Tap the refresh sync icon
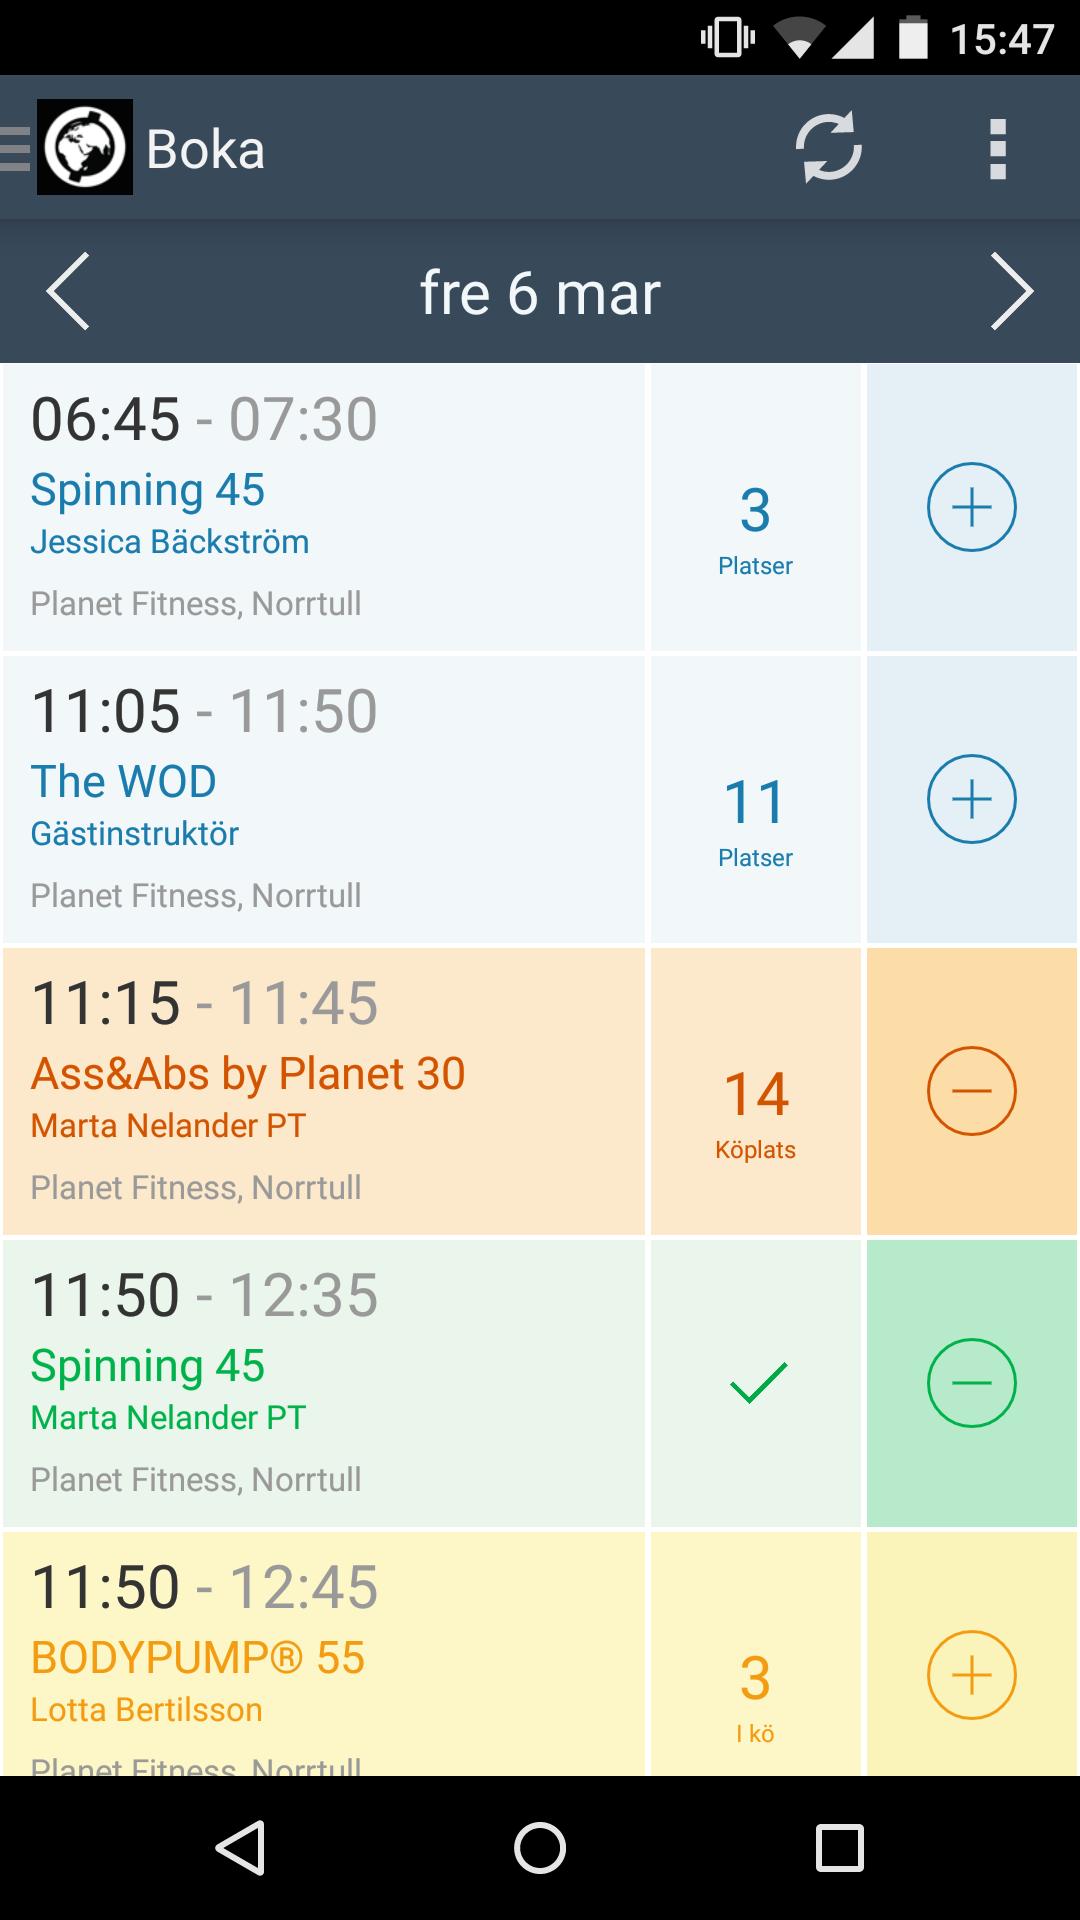The width and height of the screenshot is (1080, 1920). click(x=828, y=148)
